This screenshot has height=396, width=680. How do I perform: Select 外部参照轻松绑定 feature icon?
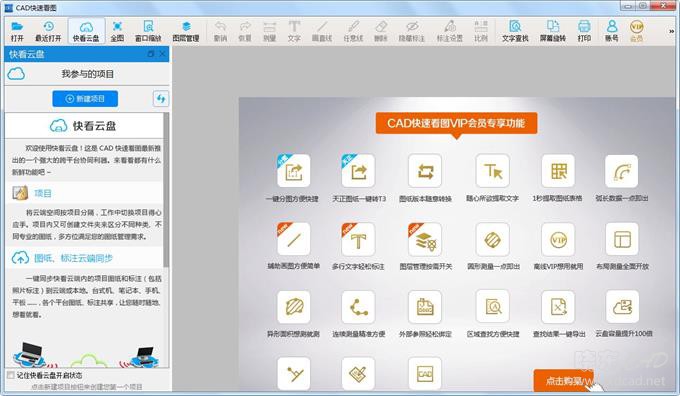point(425,307)
